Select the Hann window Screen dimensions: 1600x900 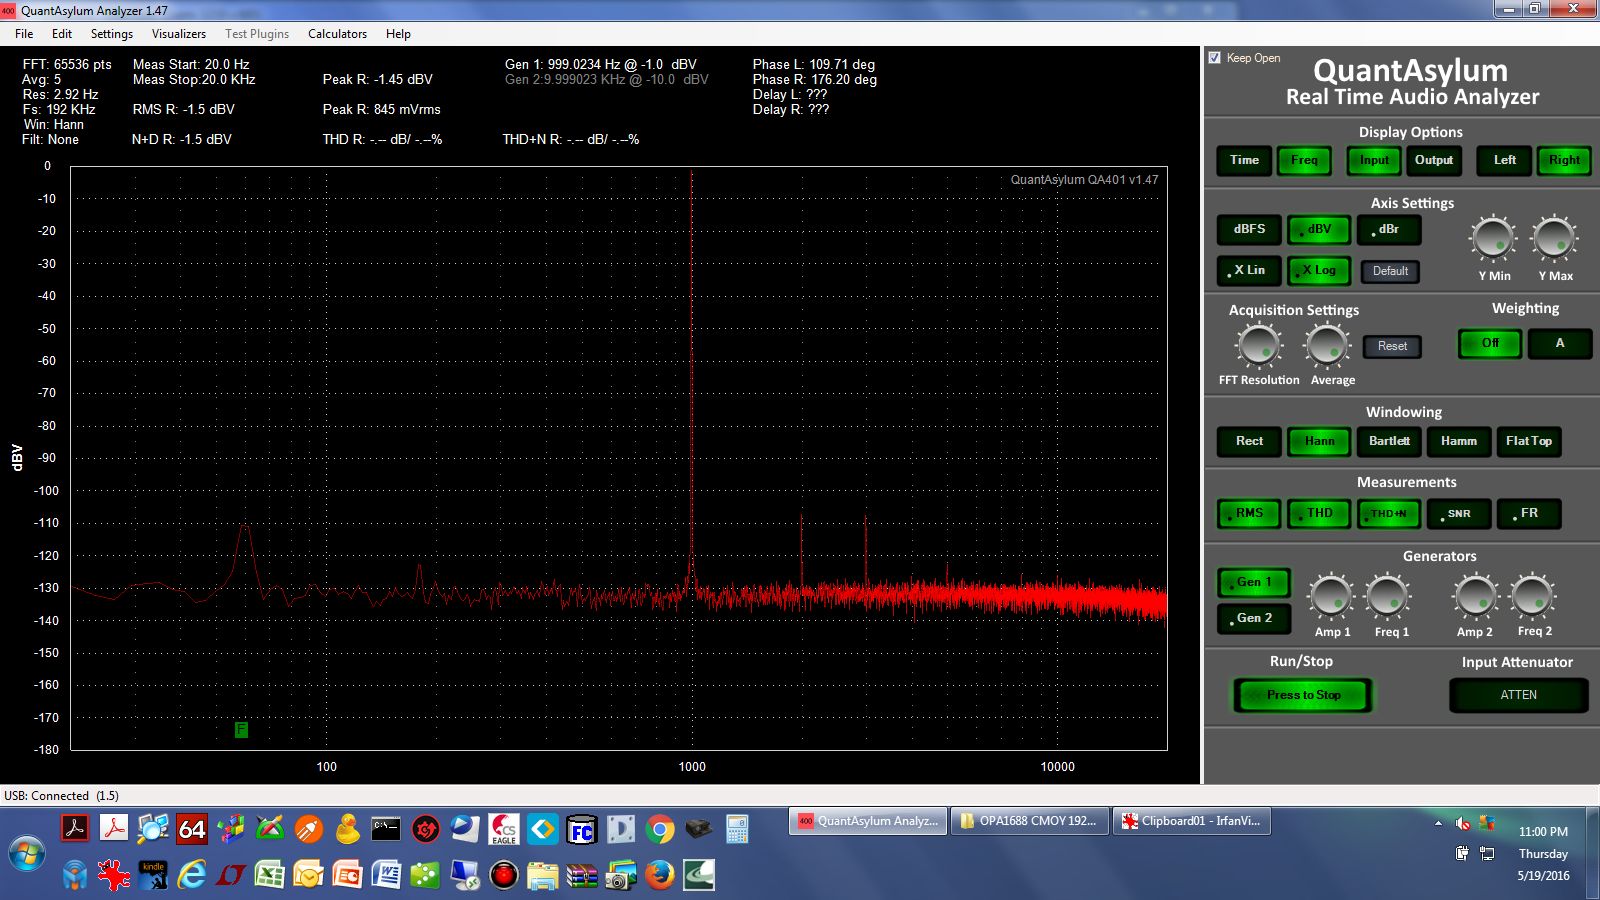click(x=1319, y=441)
